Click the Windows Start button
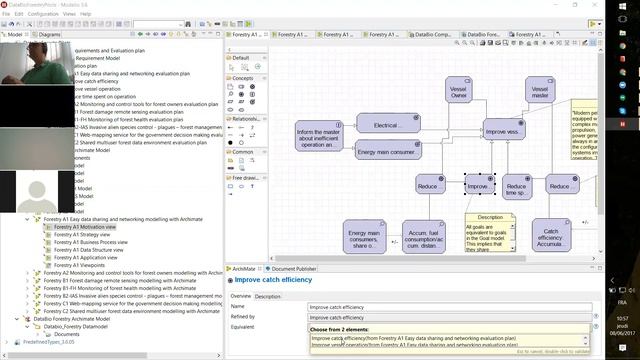Image resolution: width=640 pixels, height=360 pixels. pos(622,6)
